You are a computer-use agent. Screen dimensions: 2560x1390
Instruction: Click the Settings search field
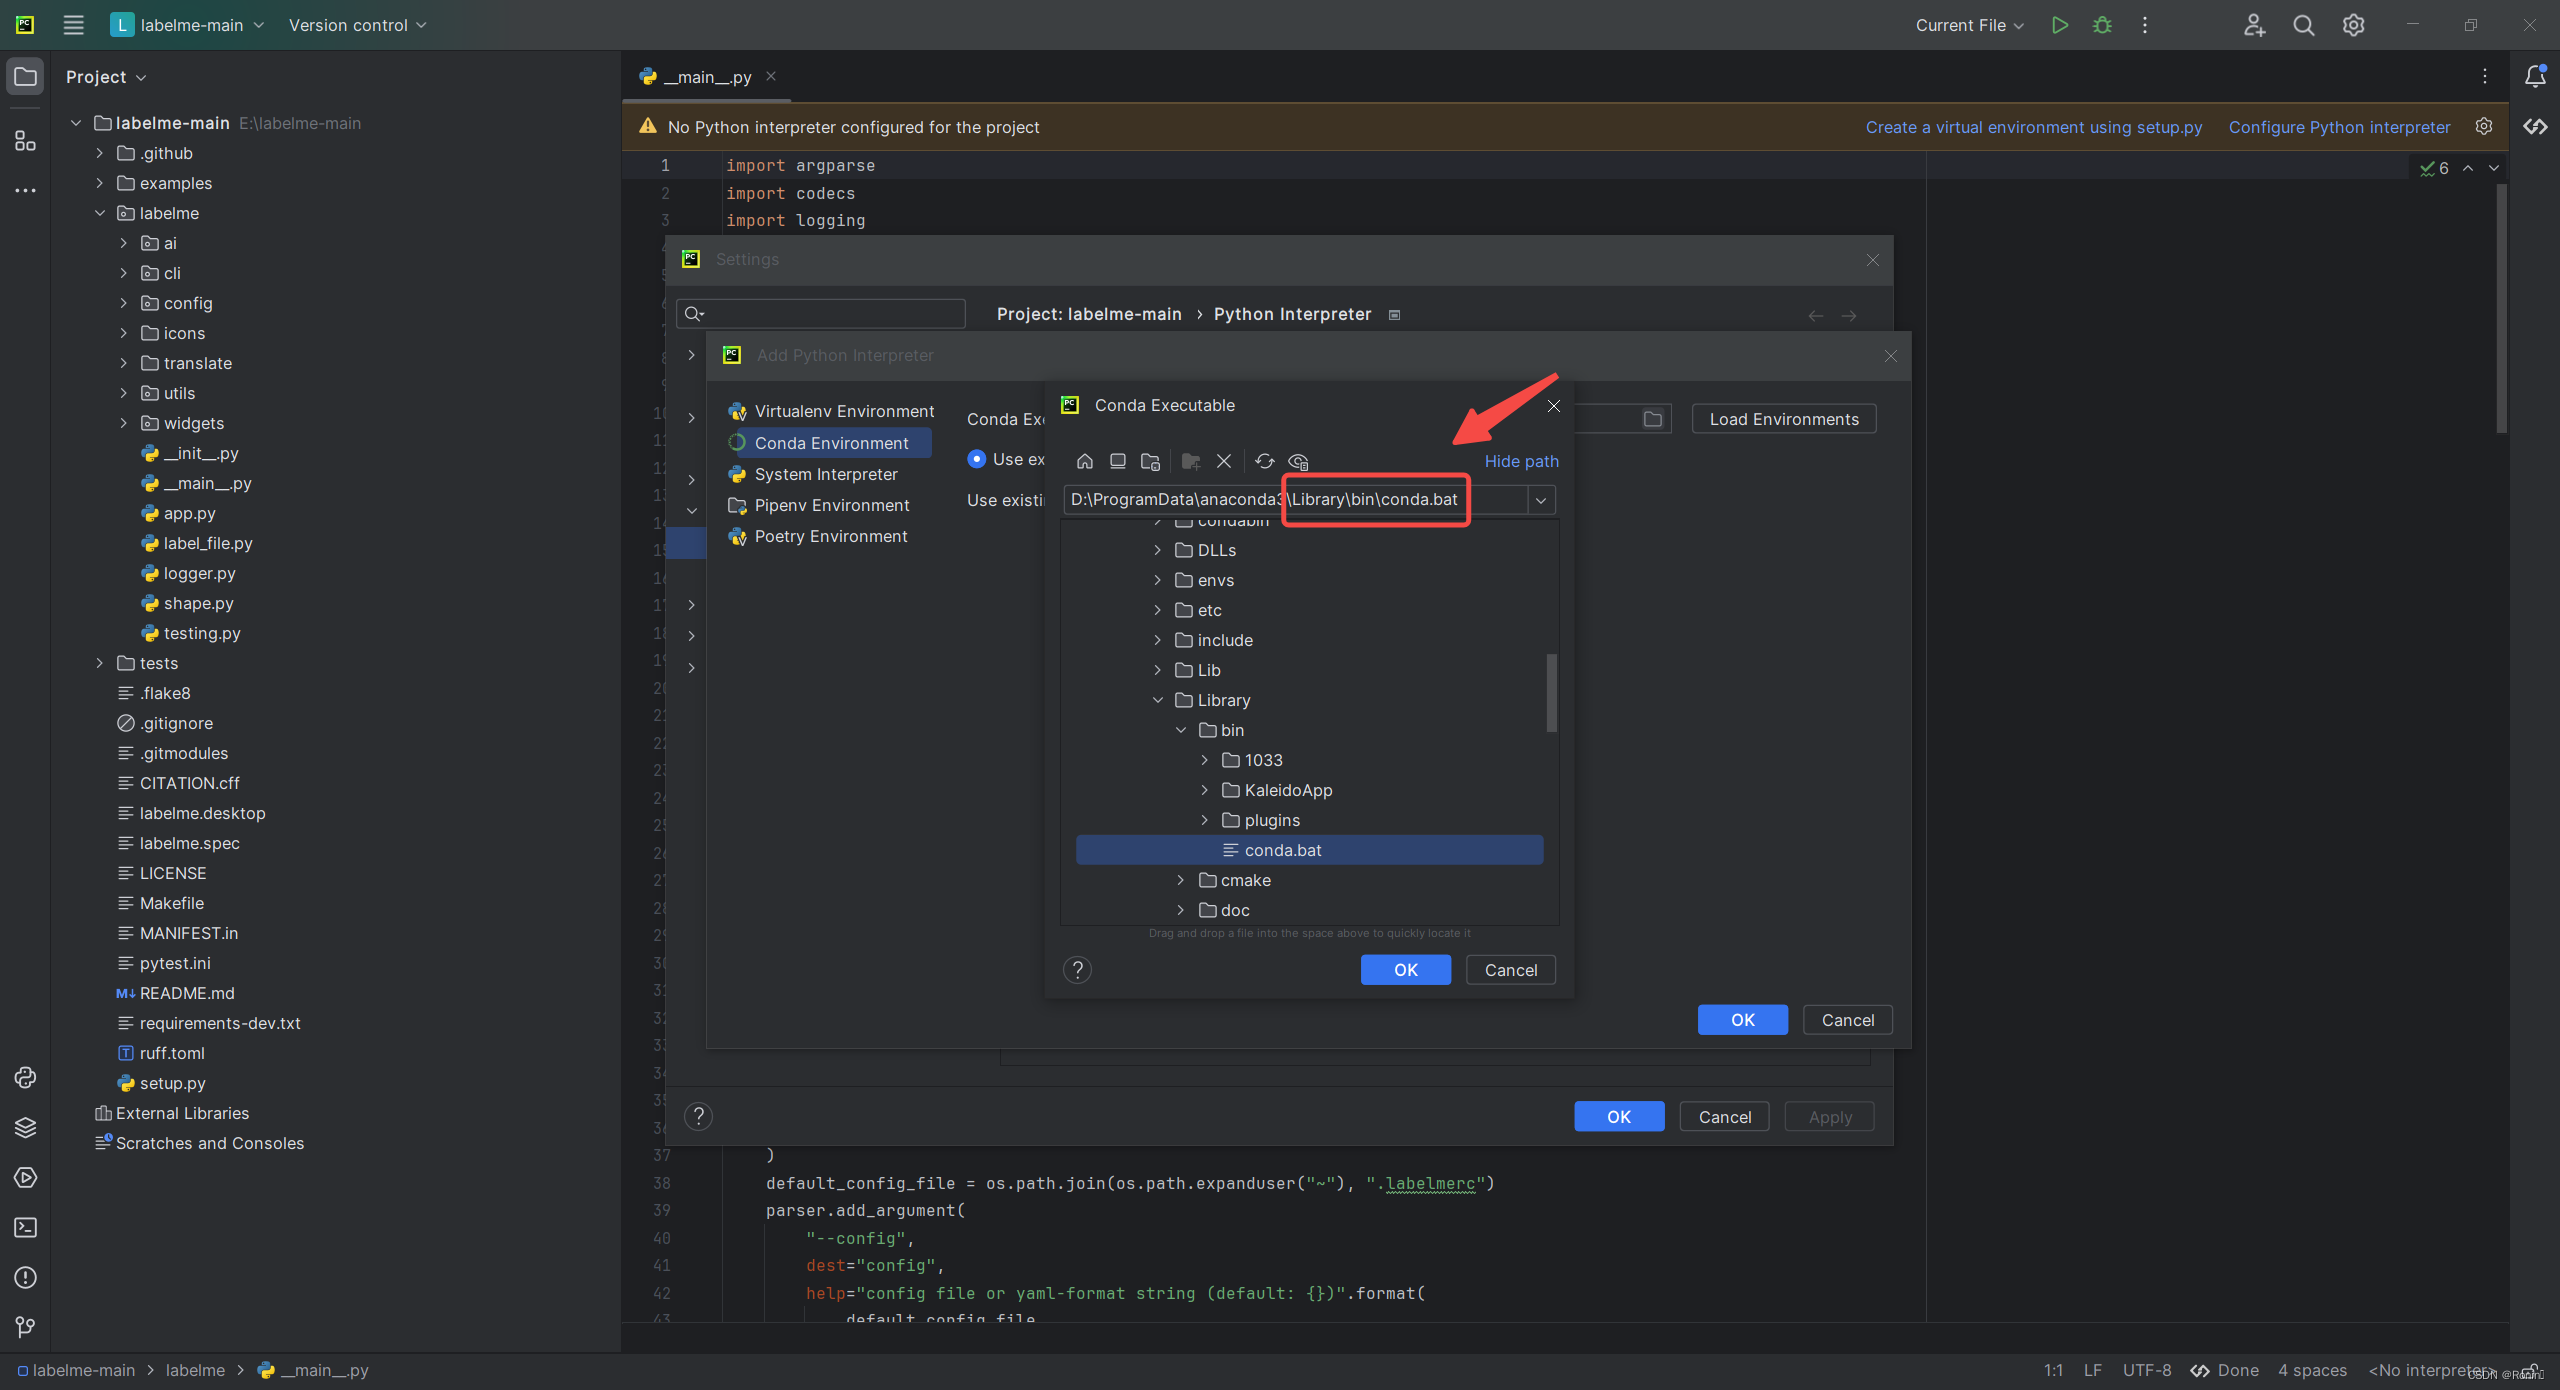820,314
